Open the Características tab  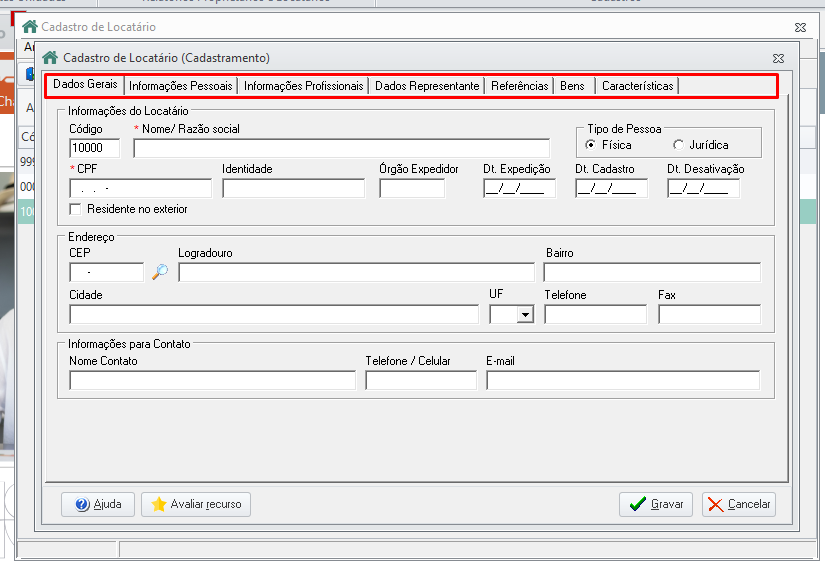click(637, 86)
